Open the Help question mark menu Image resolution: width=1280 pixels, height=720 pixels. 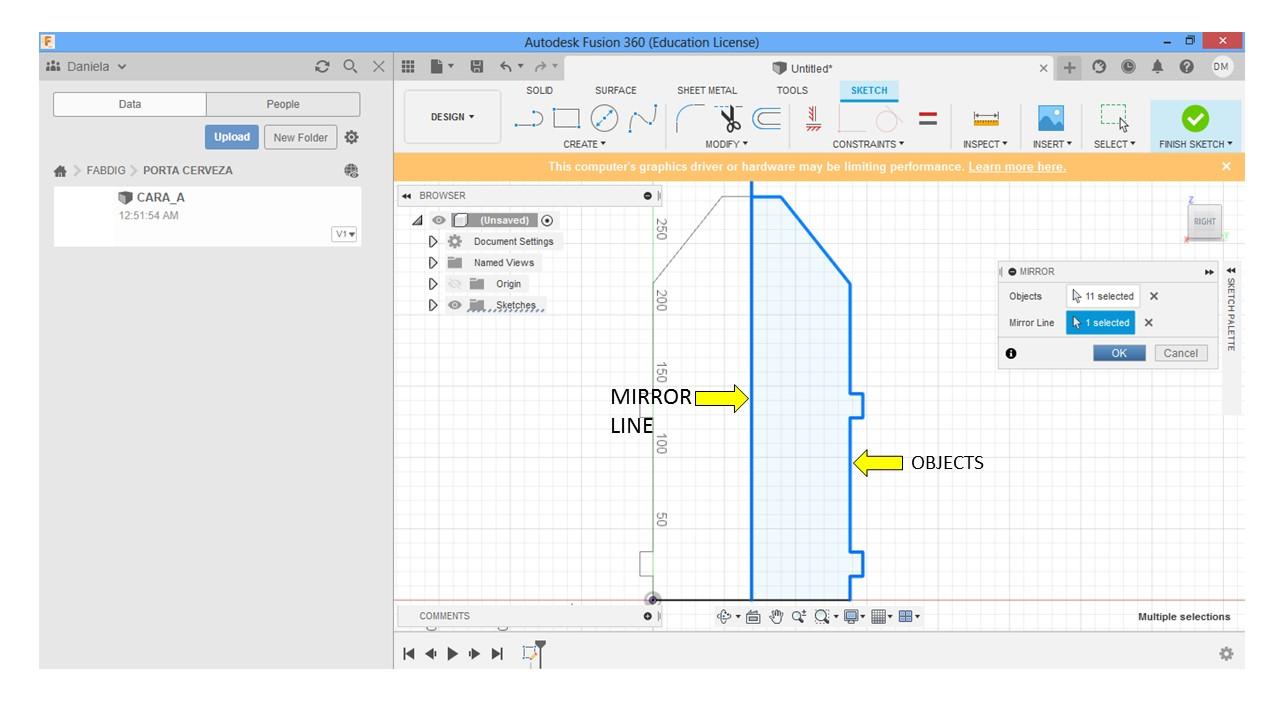pos(1187,67)
